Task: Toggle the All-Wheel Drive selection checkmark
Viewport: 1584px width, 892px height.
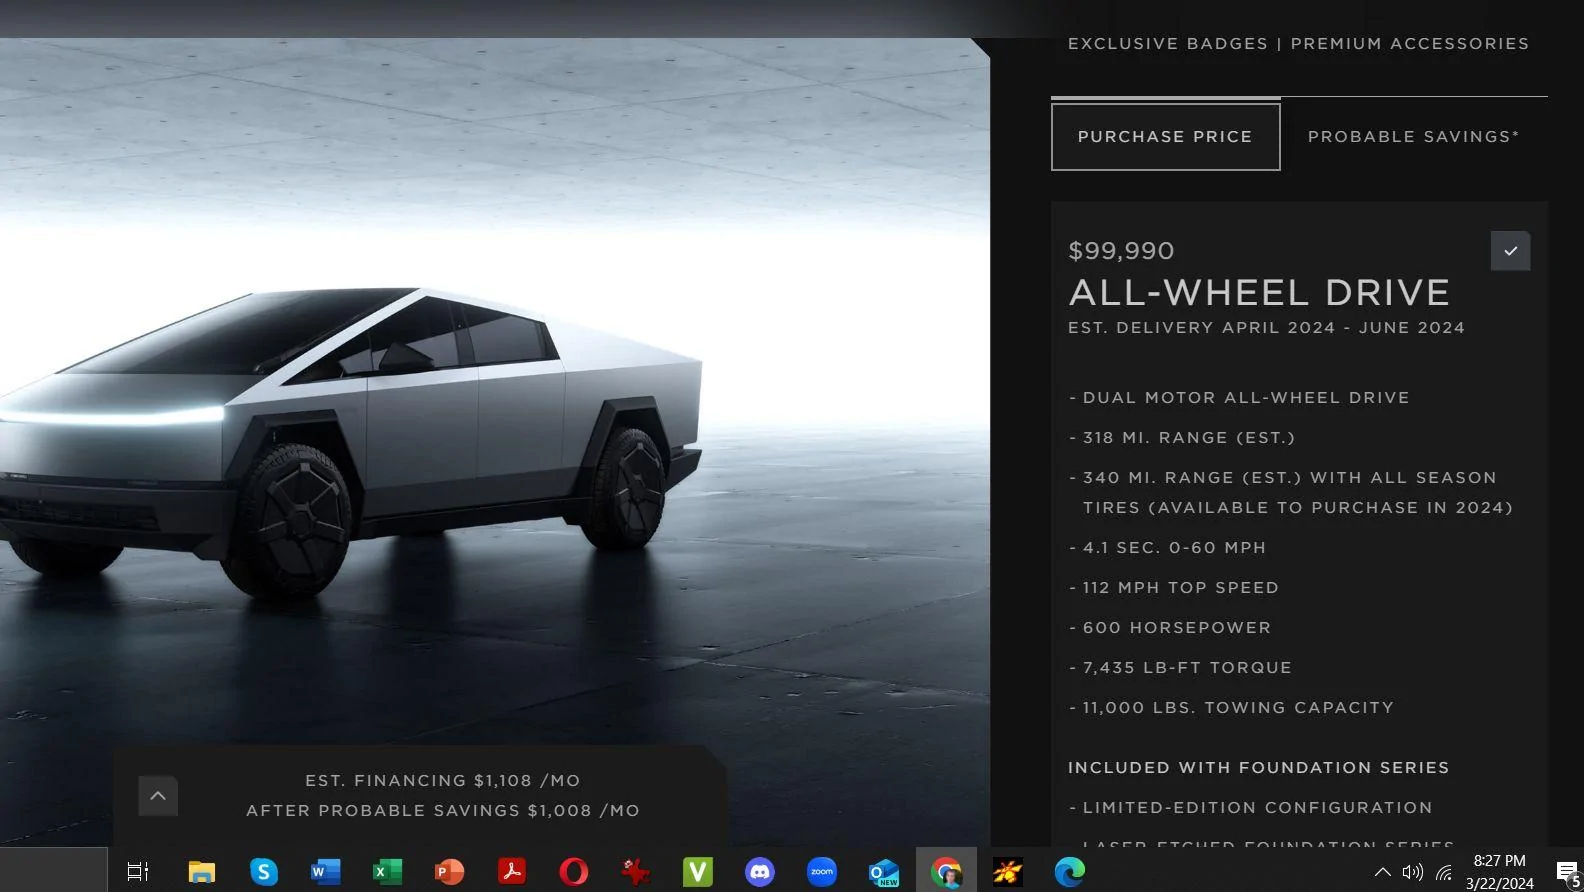Action: pyautogui.click(x=1510, y=251)
